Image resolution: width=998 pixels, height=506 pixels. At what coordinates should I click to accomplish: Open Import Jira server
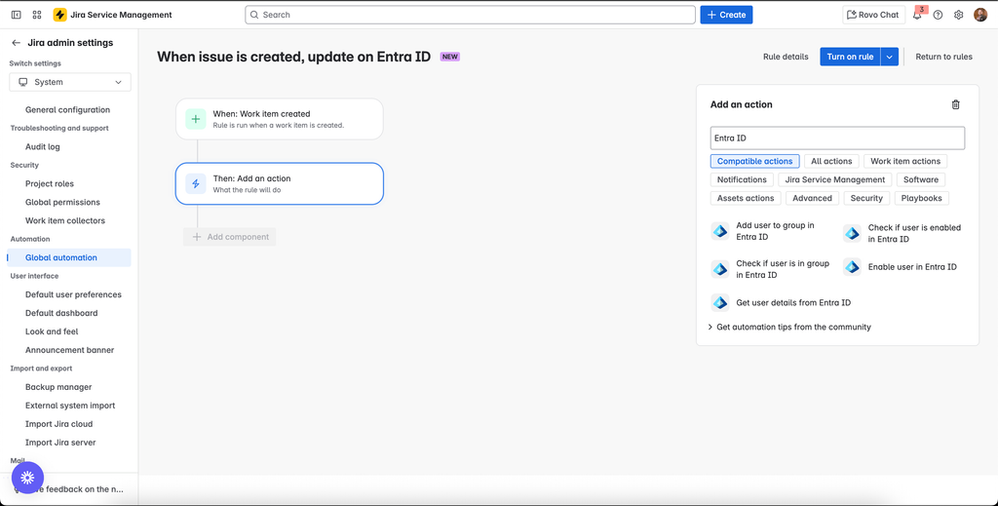60,442
